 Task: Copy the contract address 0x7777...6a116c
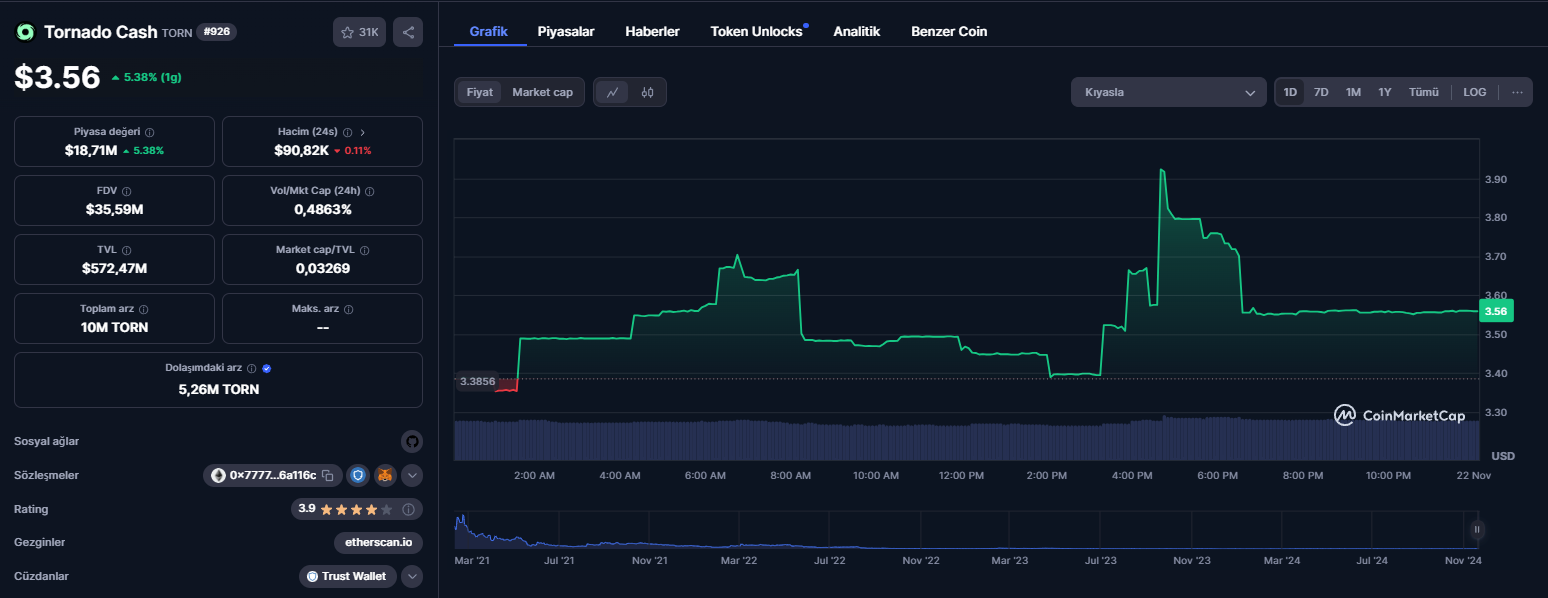click(x=327, y=475)
